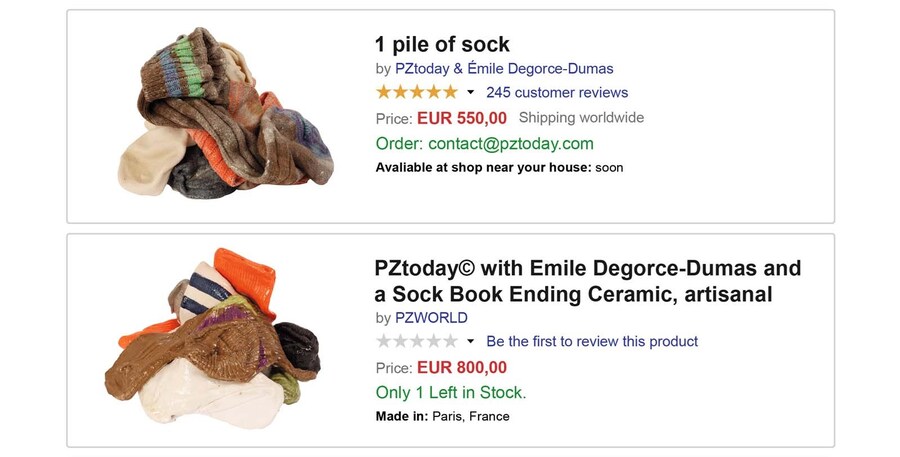Click the gold five-star rating

416,92
